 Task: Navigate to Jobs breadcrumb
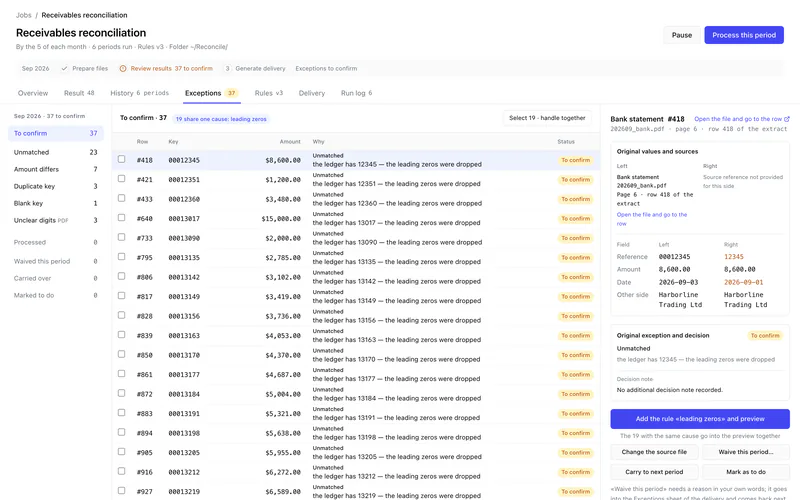(23, 15)
